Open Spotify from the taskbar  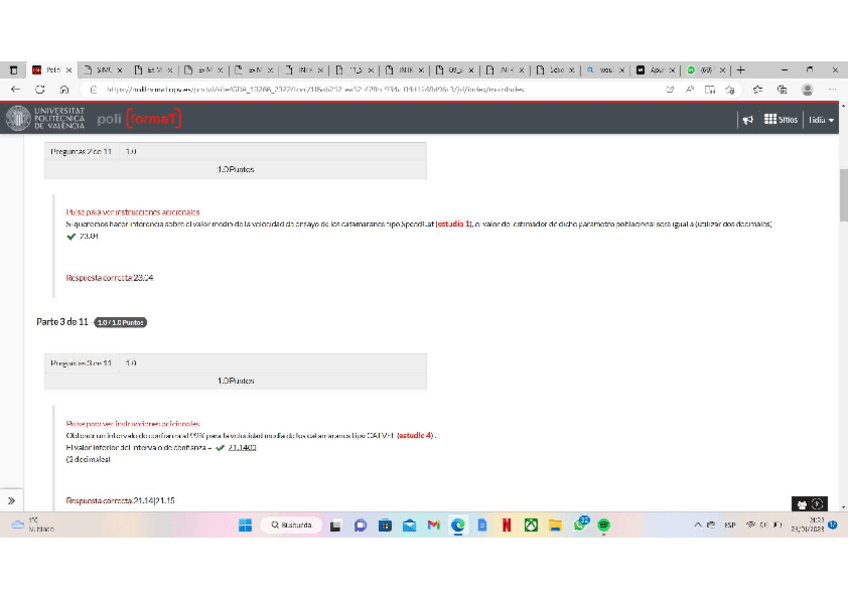[x=604, y=525]
